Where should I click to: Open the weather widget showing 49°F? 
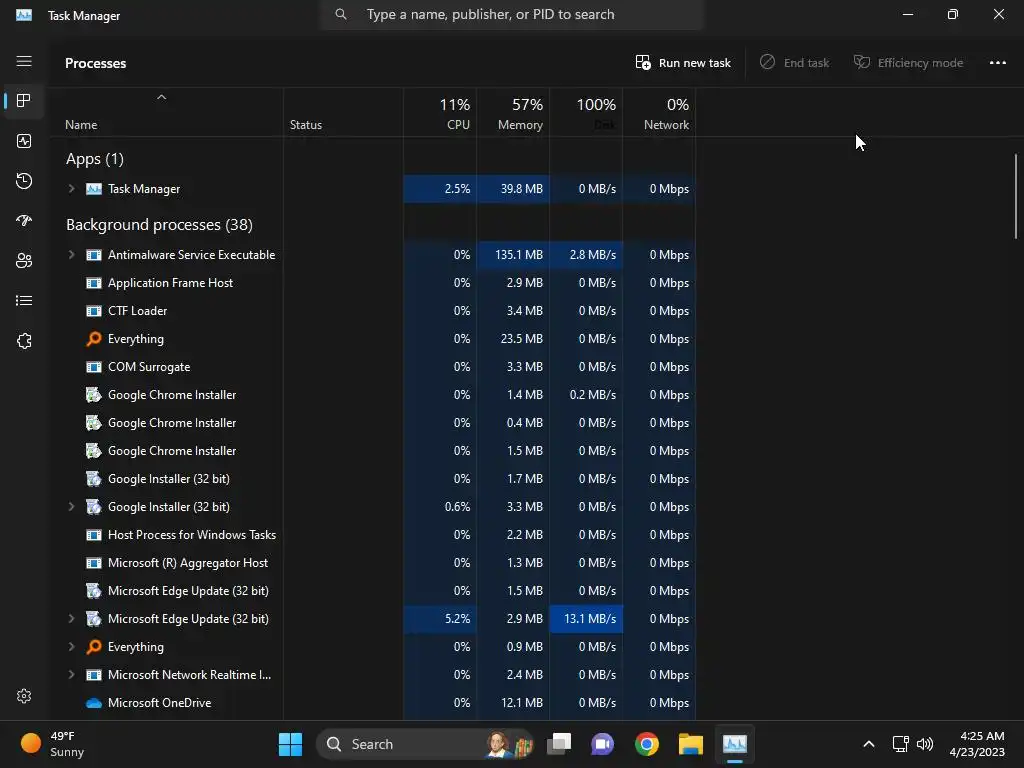(x=52, y=744)
